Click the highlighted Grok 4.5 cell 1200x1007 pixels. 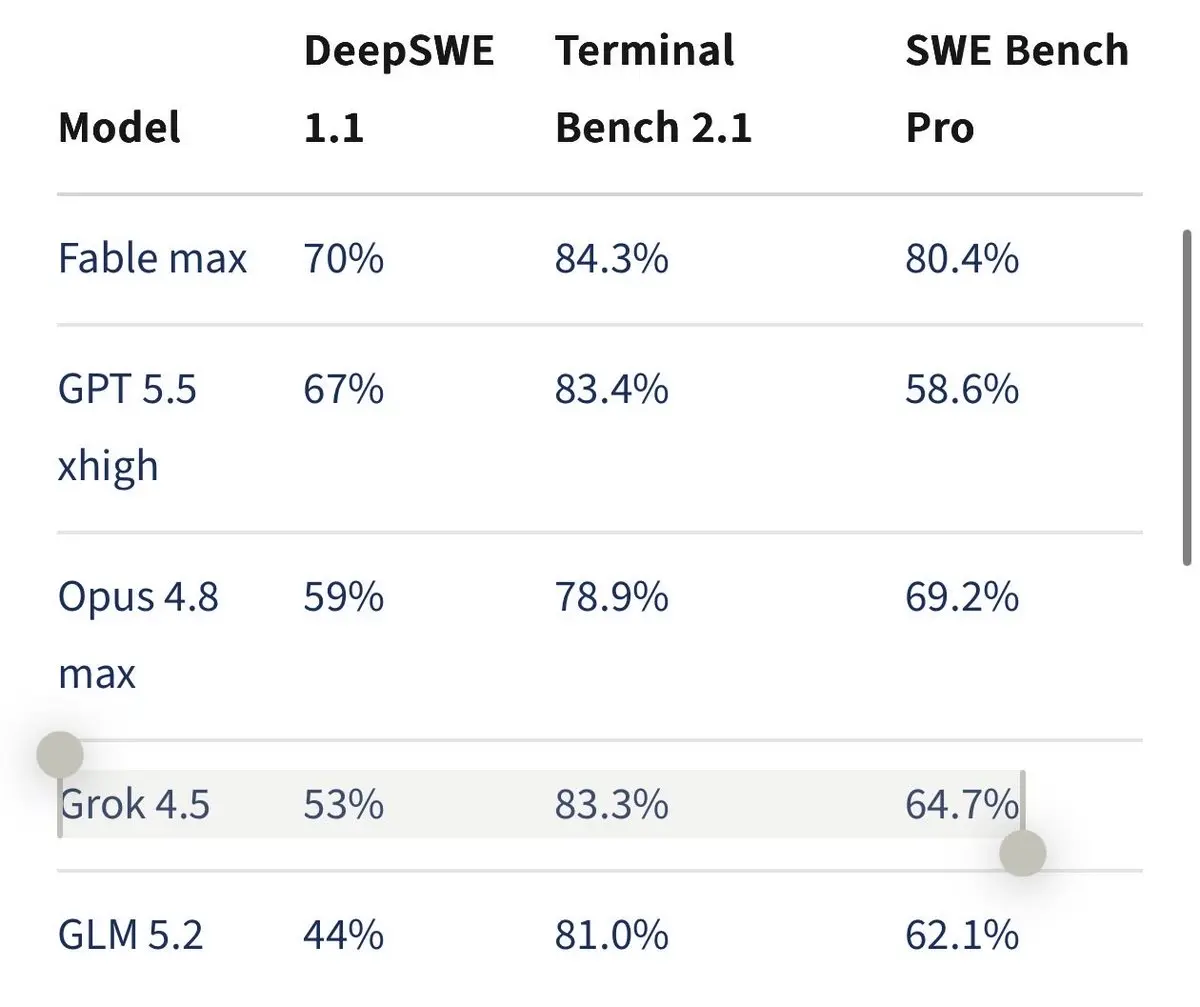click(x=134, y=804)
